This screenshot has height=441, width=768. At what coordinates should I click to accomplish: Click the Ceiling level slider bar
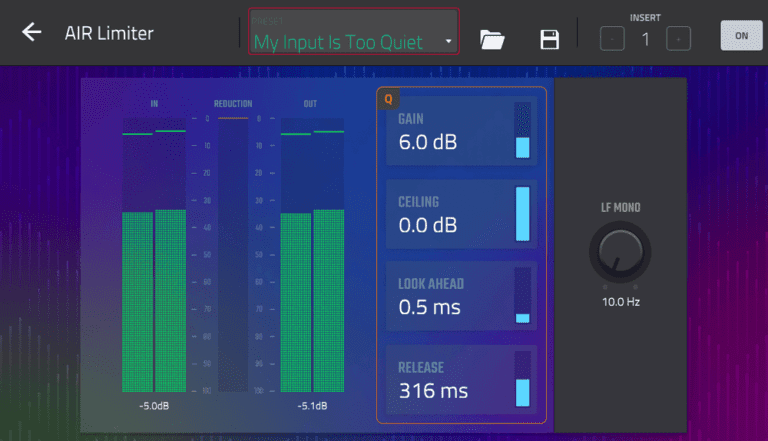click(522, 214)
